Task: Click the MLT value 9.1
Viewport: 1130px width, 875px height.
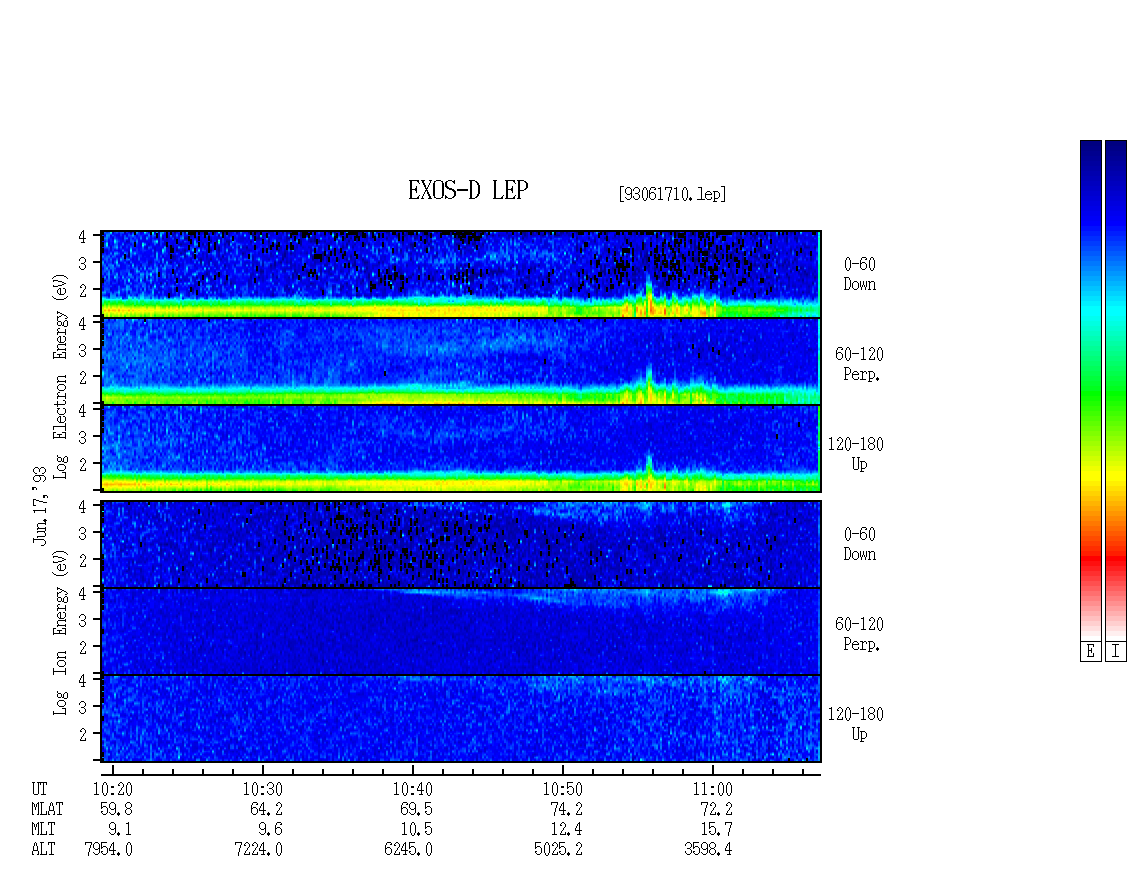Action: [x=120, y=830]
